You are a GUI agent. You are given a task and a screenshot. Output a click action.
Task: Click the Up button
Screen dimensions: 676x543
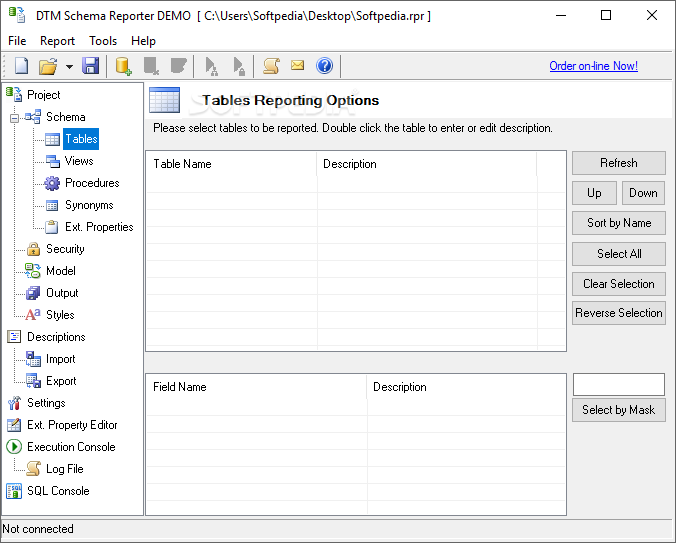[x=594, y=193]
